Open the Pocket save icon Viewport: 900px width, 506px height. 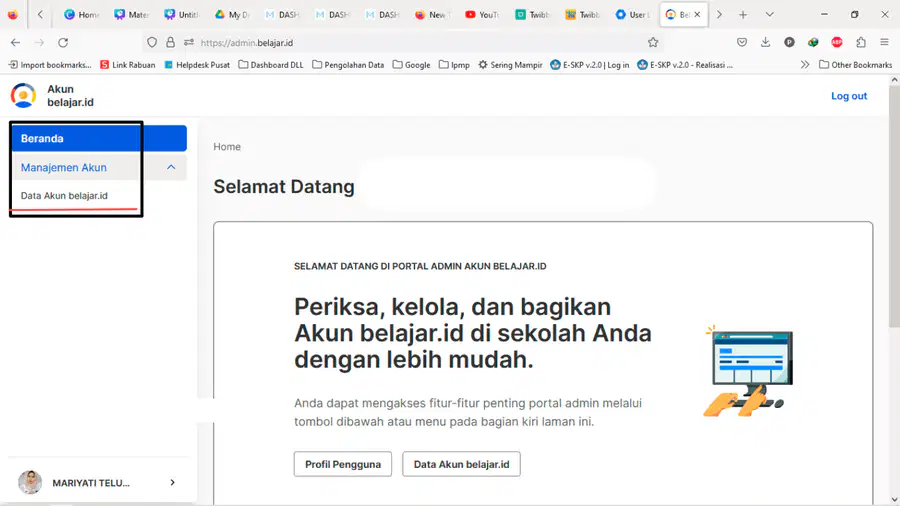pyautogui.click(x=742, y=42)
